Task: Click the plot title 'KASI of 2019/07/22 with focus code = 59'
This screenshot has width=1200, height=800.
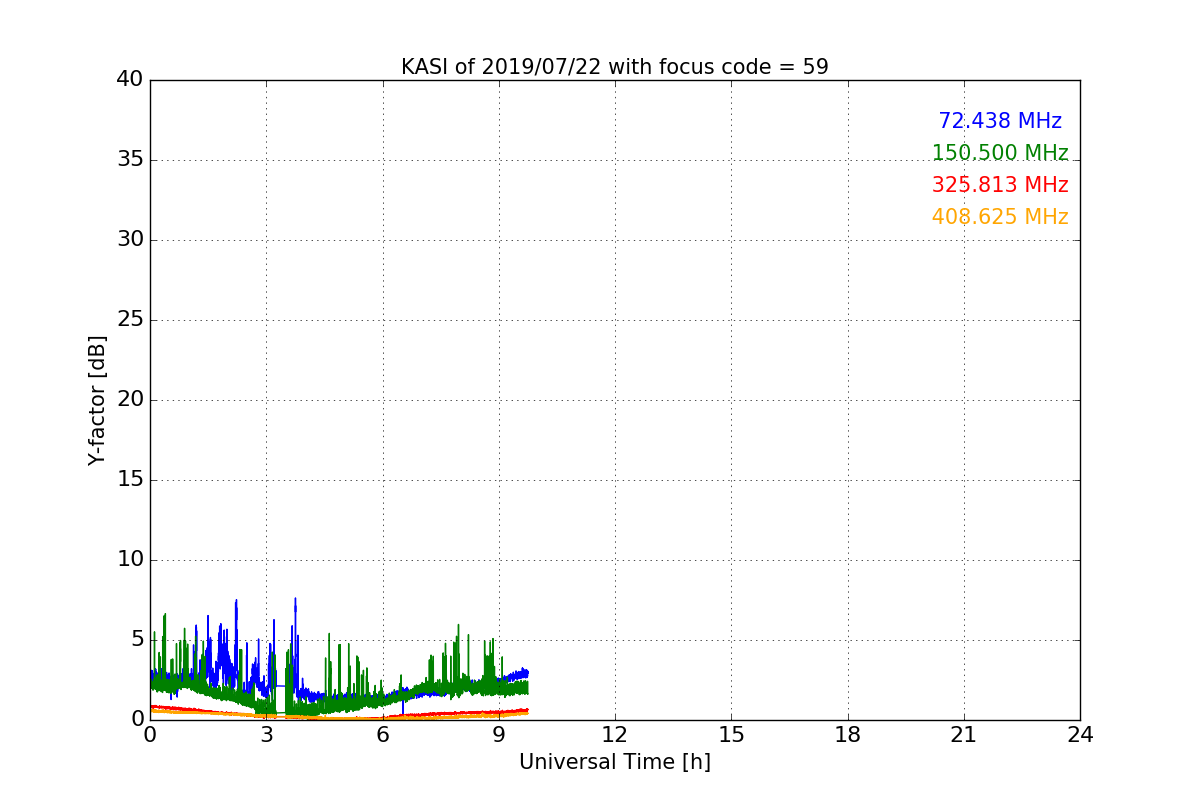Action: point(615,67)
